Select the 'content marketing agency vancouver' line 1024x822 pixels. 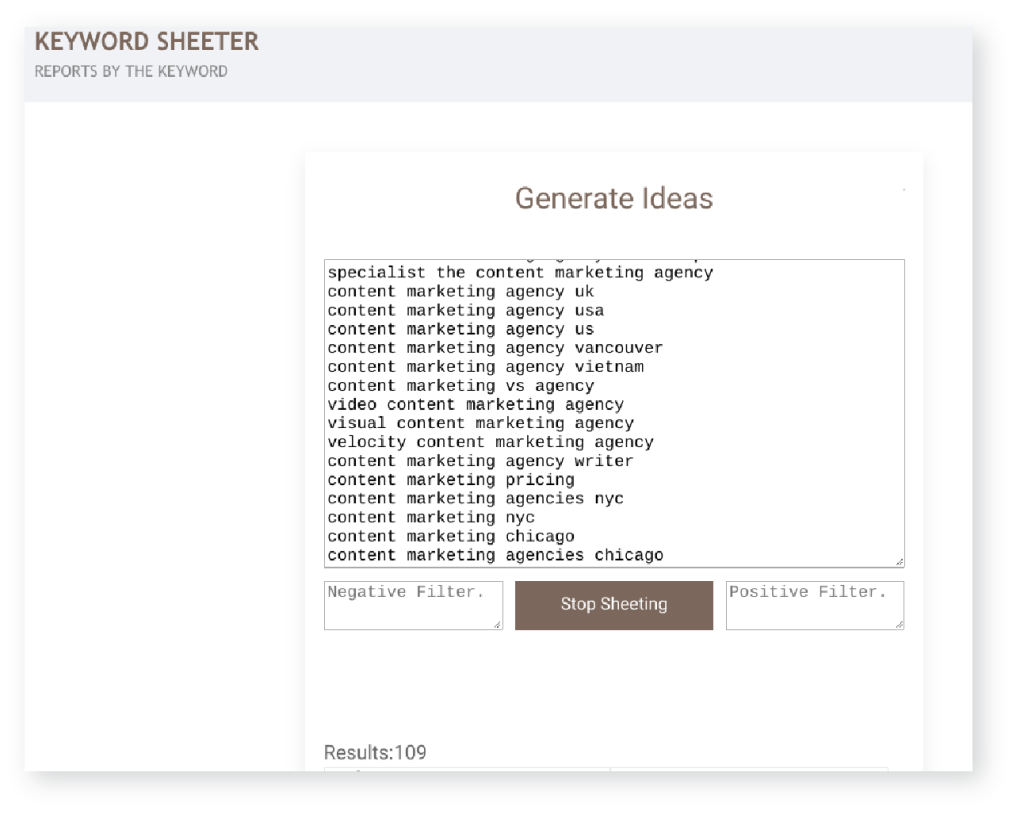(x=494, y=348)
